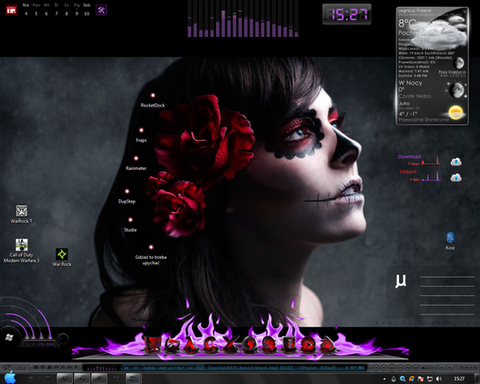Open the red letter C dock icon
Image resolution: width=480 pixels, height=384 pixels.
point(211,345)
